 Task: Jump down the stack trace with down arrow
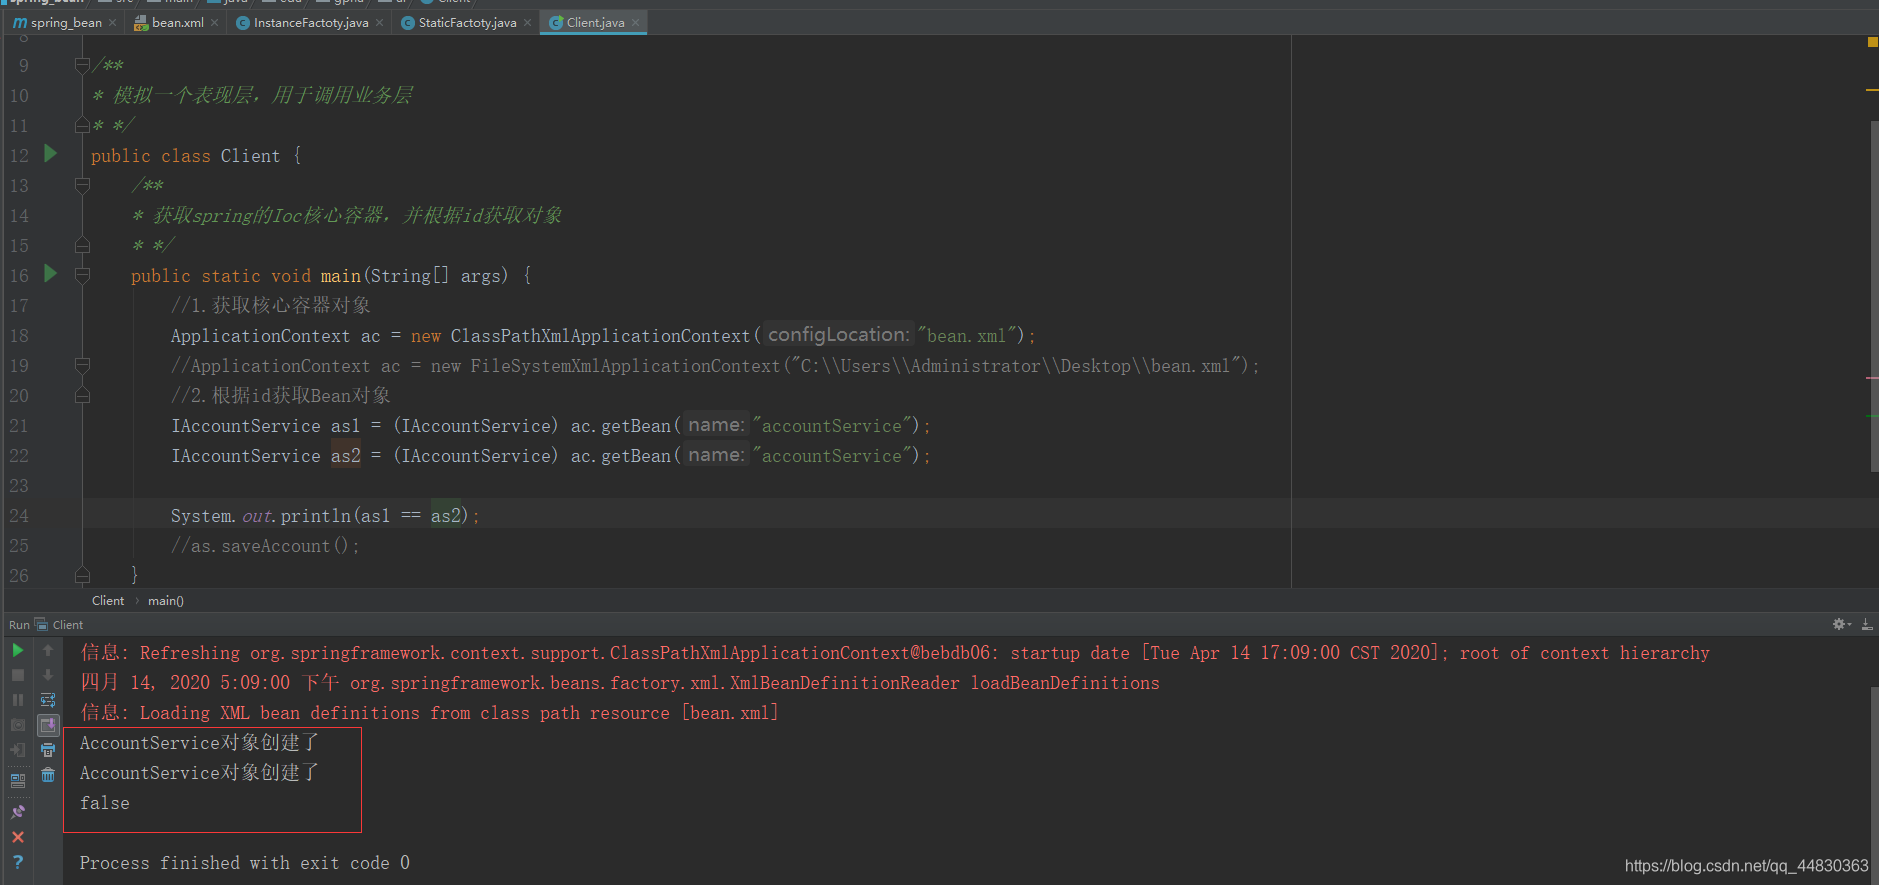pyautogui.click(x=48, y=675)
